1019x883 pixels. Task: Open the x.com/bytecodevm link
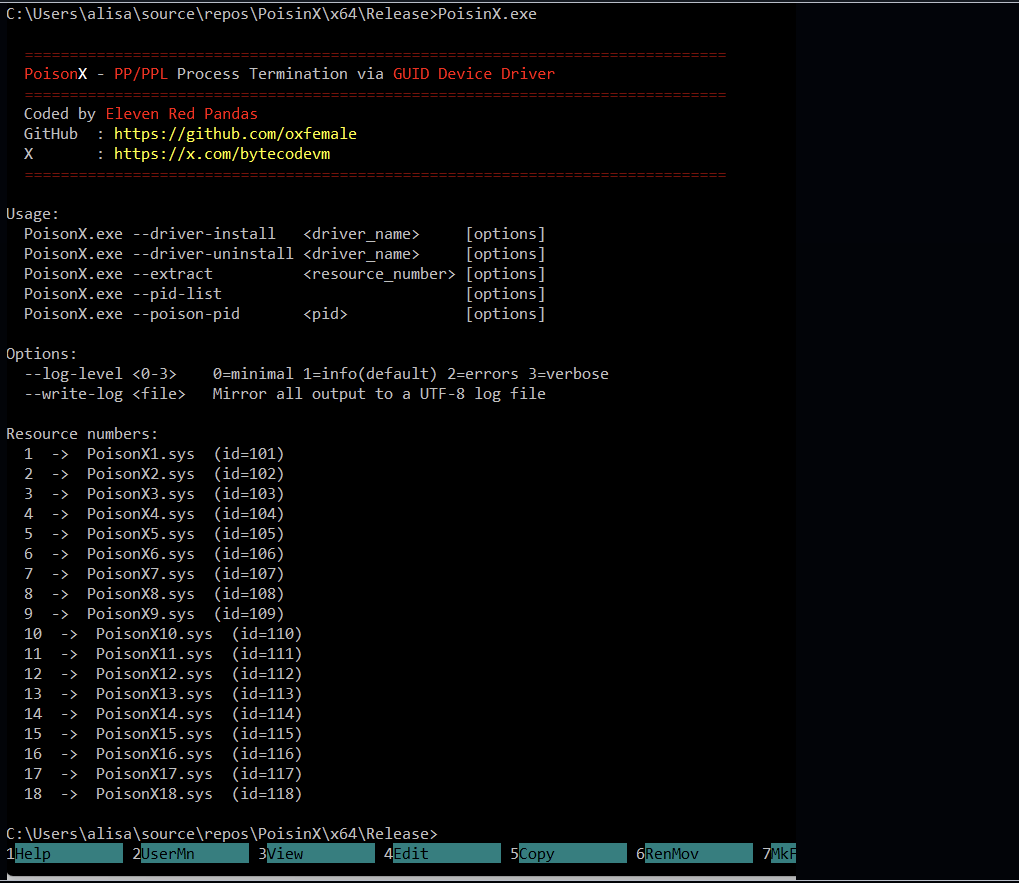[x=222, y=154]
